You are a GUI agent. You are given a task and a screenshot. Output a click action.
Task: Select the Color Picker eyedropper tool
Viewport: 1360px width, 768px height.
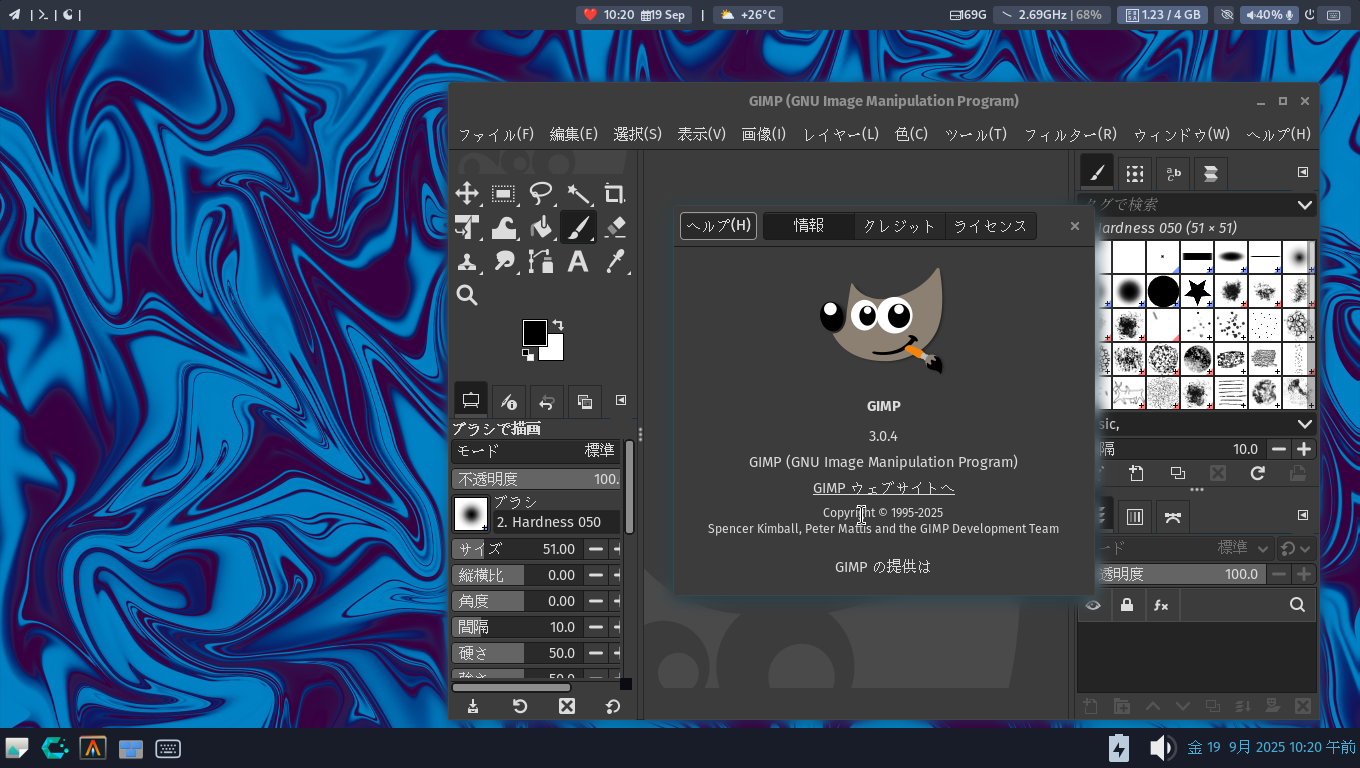(x=615, y=262)
